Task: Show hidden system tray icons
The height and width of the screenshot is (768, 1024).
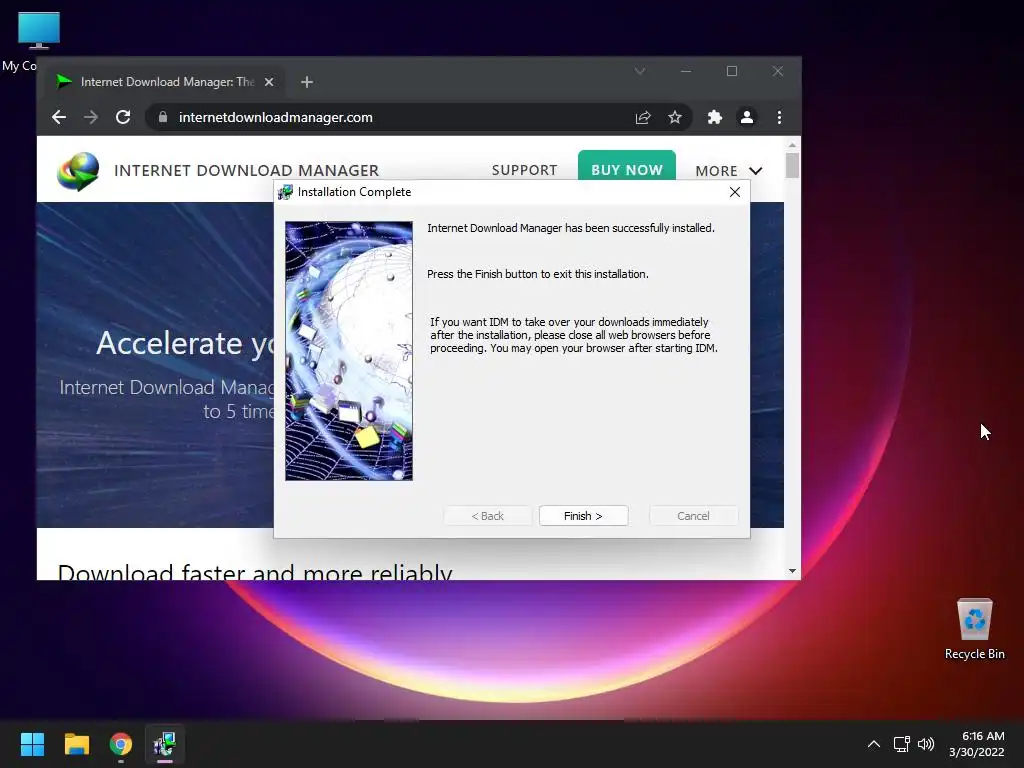Action: click(874, 744)
